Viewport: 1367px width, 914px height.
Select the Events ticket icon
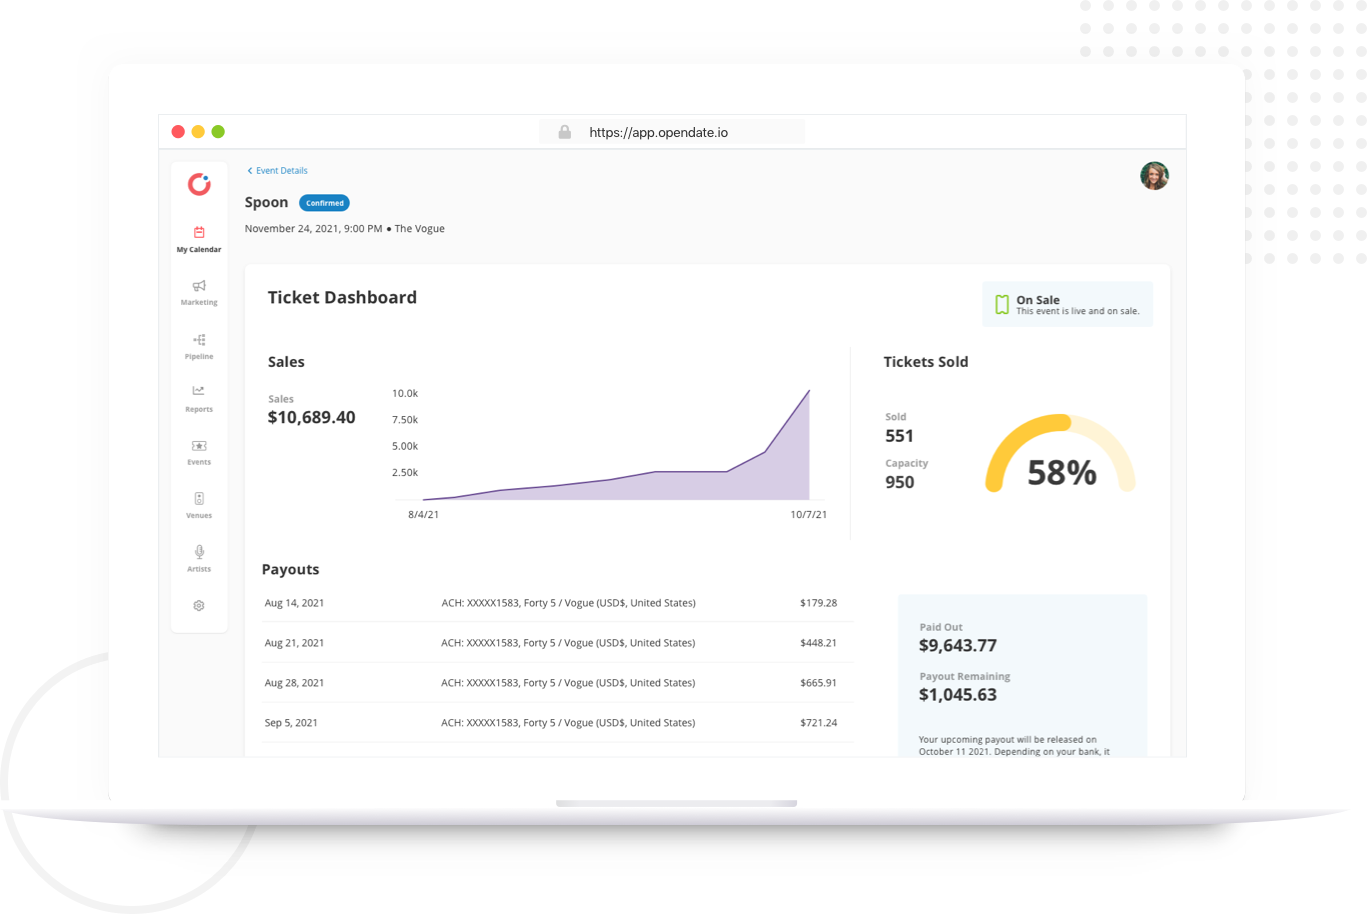[199, 453]
